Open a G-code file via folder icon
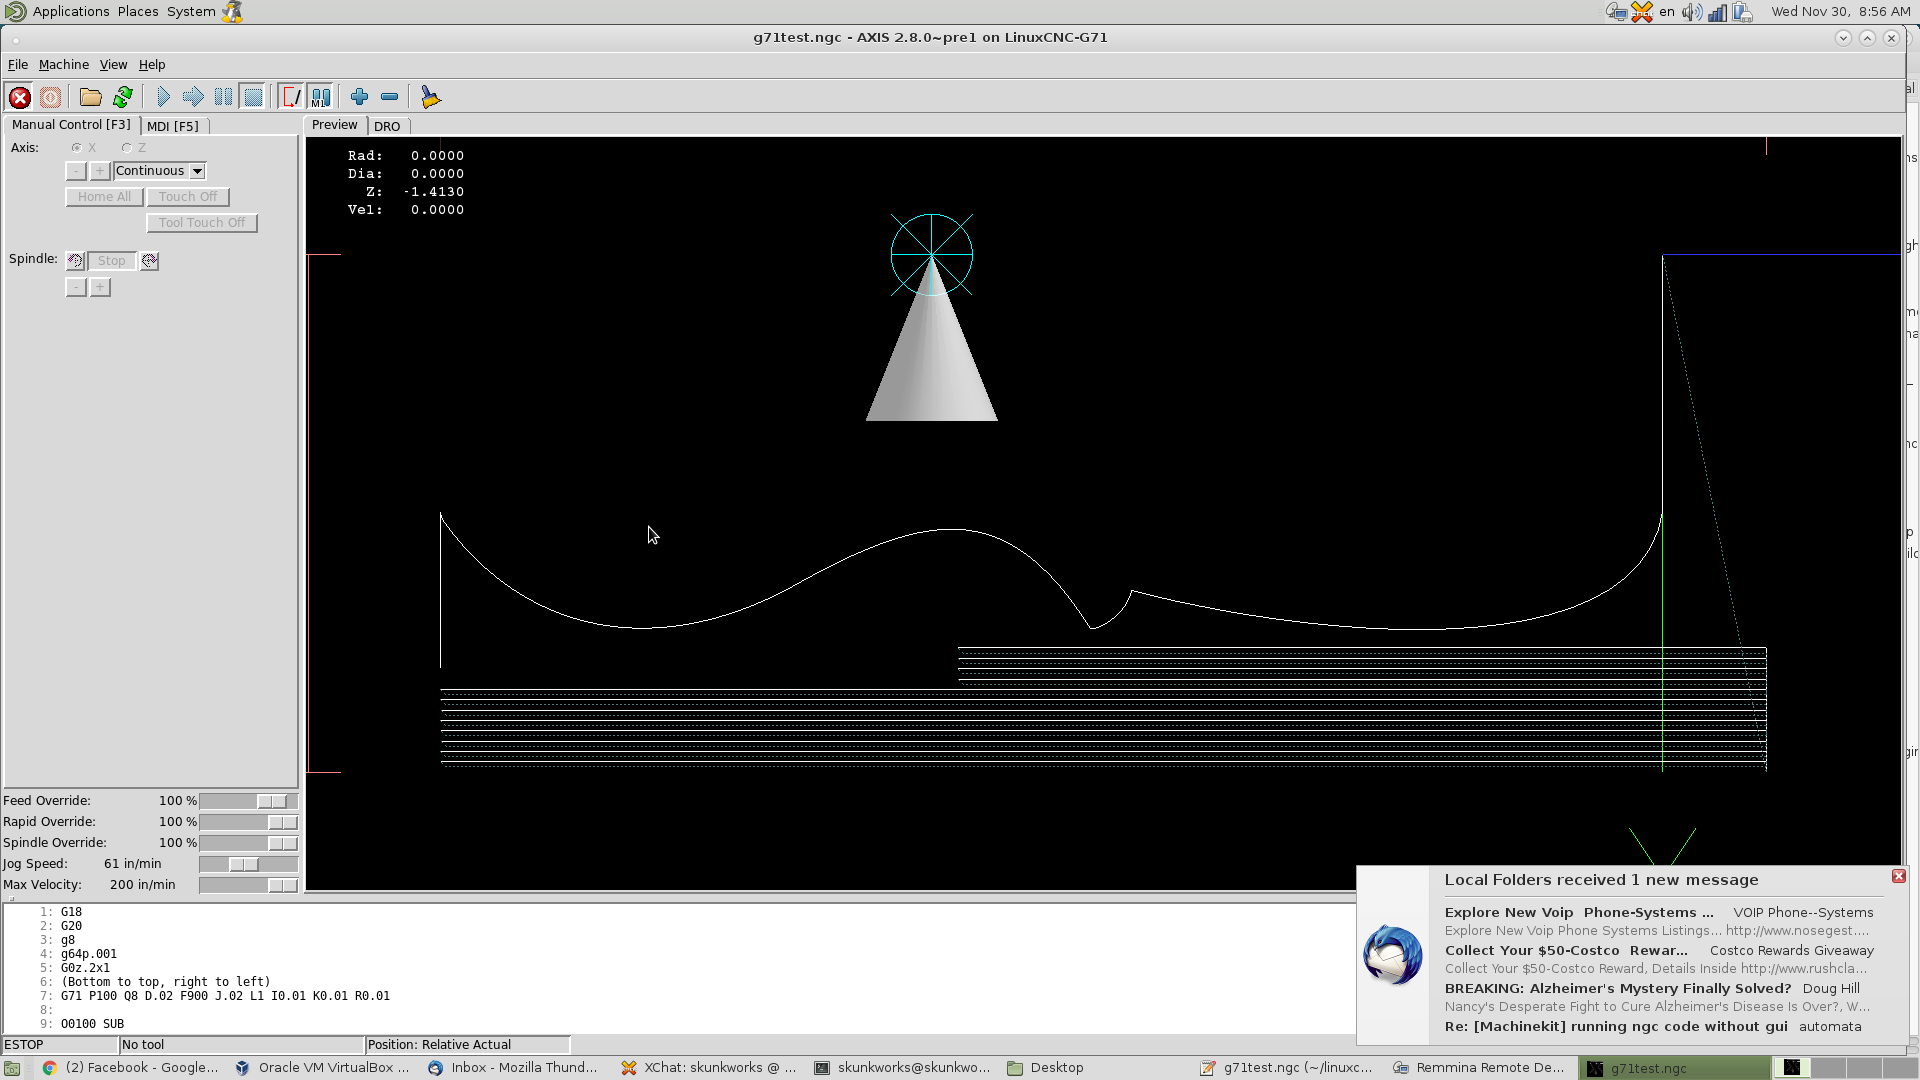The height and width of the screenshot is (1080, 1920). coord(91,97)
